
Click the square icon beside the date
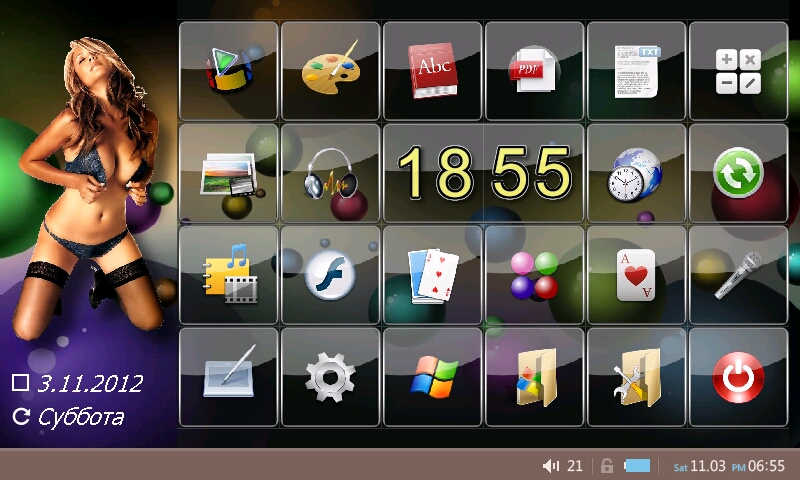tap(20, 382)
